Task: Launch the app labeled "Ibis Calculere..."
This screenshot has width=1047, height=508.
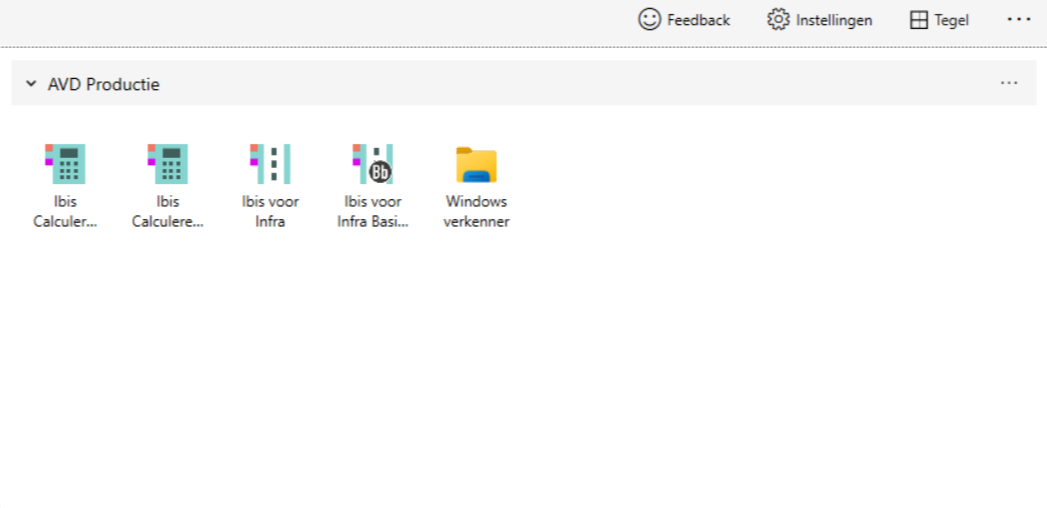Action: tap(168, 186)
